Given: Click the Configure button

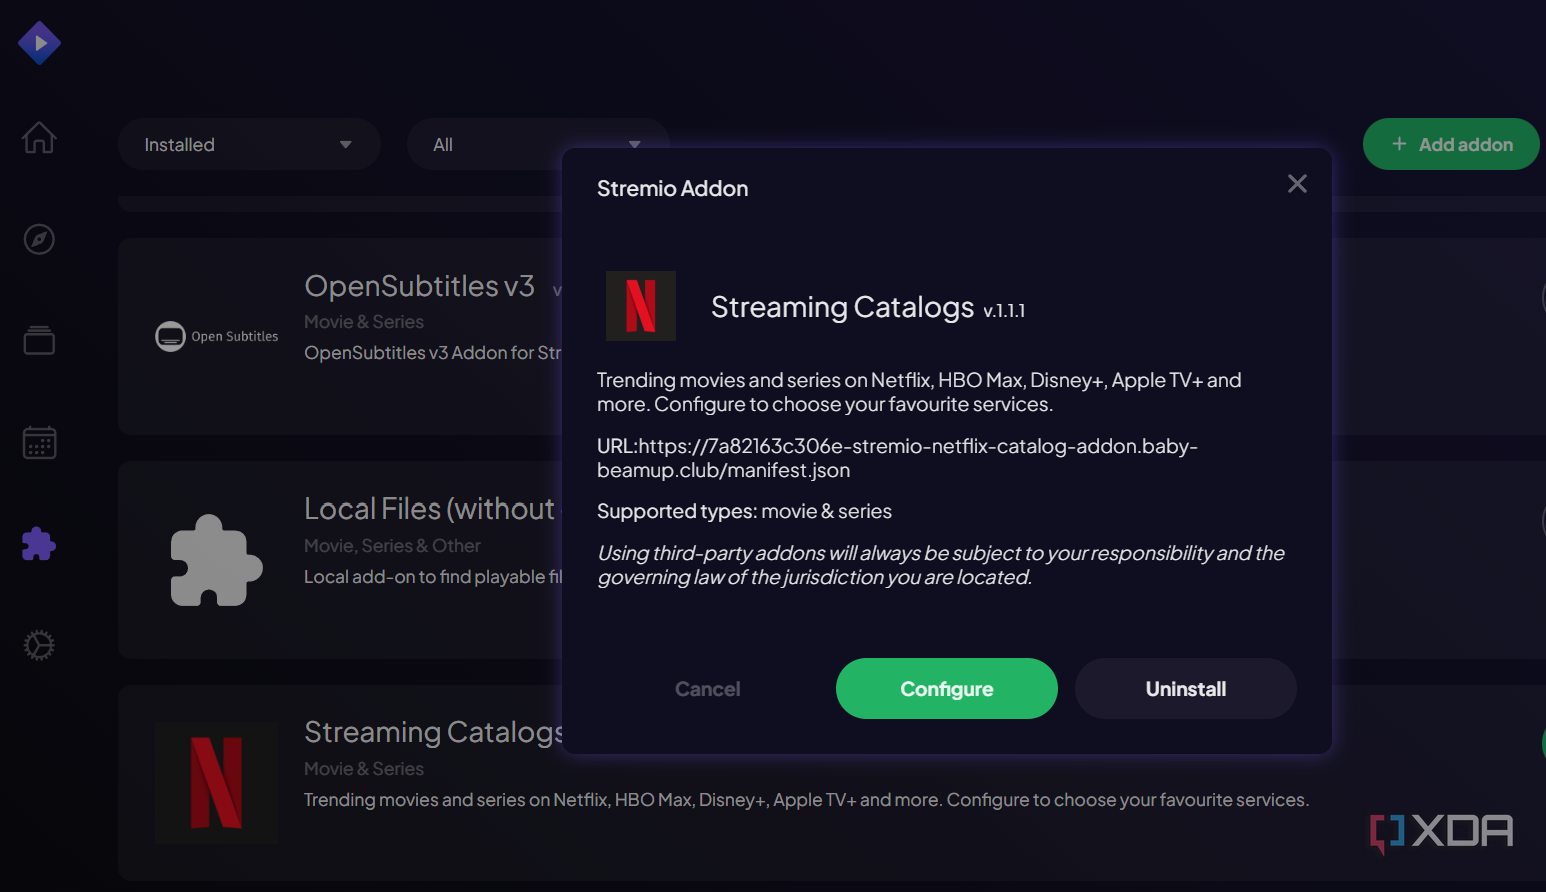Looking at the screenshot, I should (x=947, y=689).
